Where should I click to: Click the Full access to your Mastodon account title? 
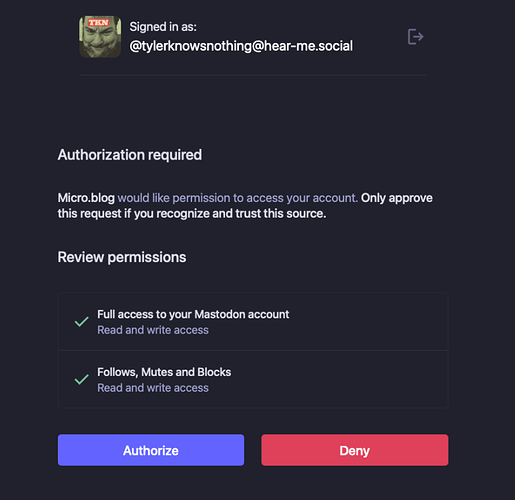(x=193, y=314)
